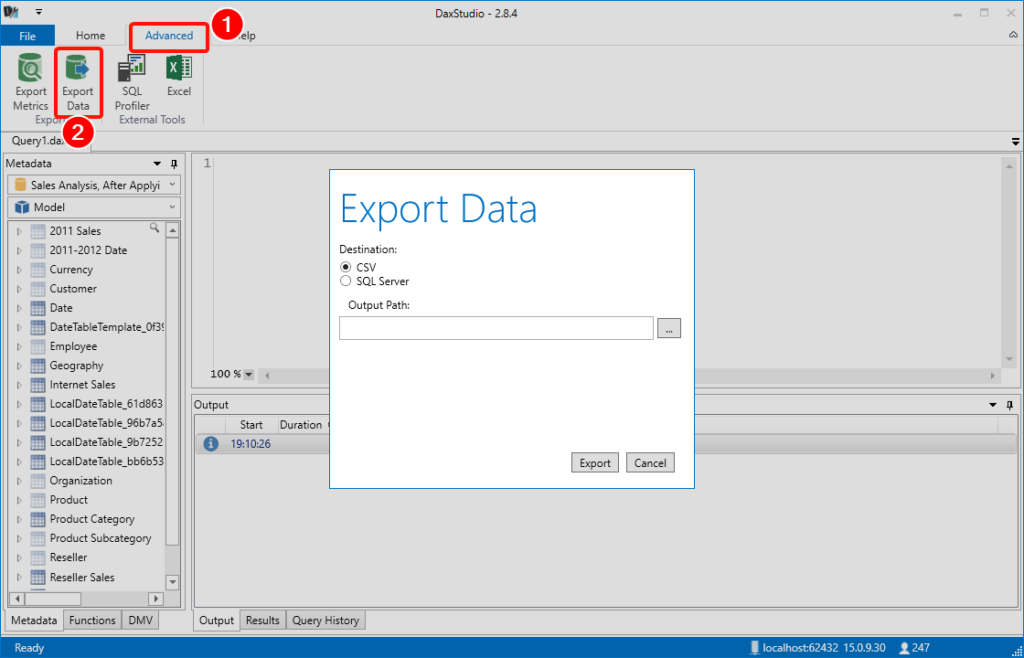This screenshot has height=658, width=1024.
Task: Click the Start column header in Output
Action: pos(251,425)
